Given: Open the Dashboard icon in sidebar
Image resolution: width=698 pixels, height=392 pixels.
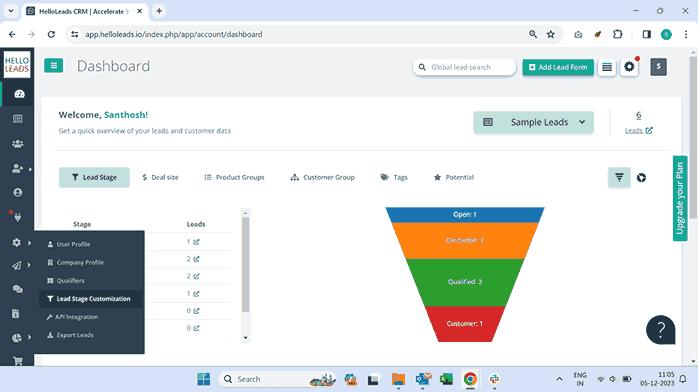Looking at the screenshot, I should 19,94.
